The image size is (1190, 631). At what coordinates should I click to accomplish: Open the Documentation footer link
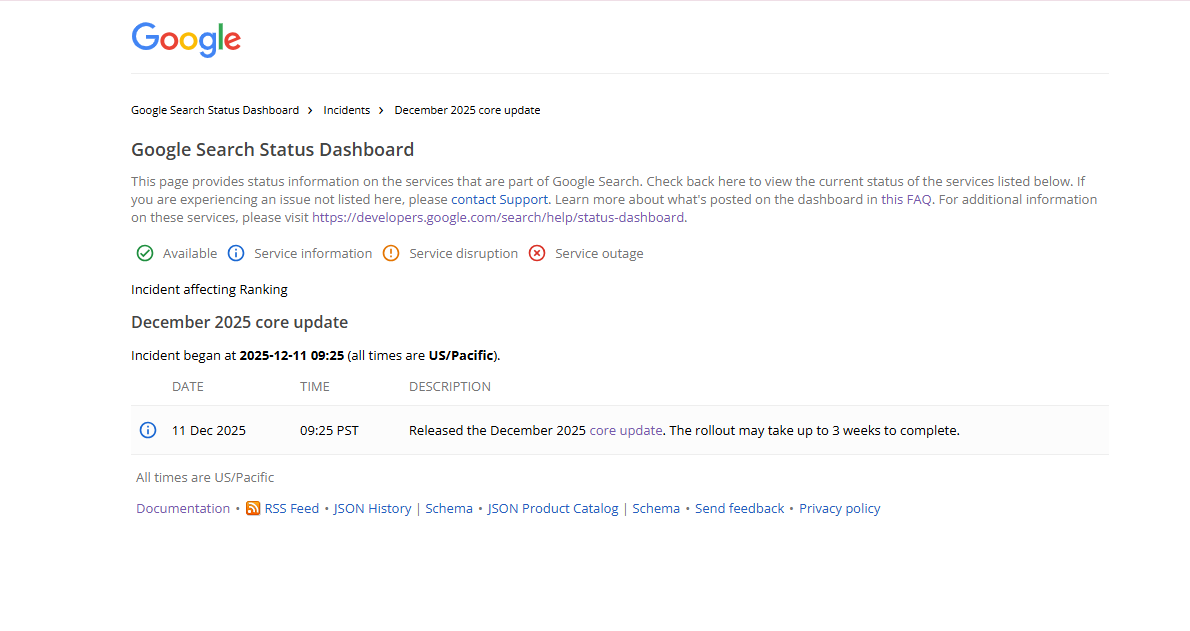click(183, 508)
